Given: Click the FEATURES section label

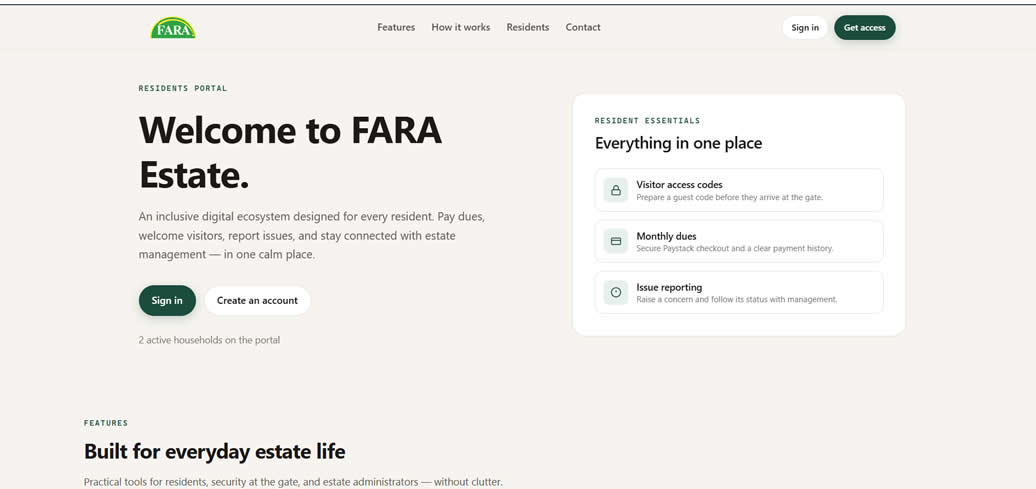Looking at the screenshot, I should pyautogui.click(x=106, y=423).
